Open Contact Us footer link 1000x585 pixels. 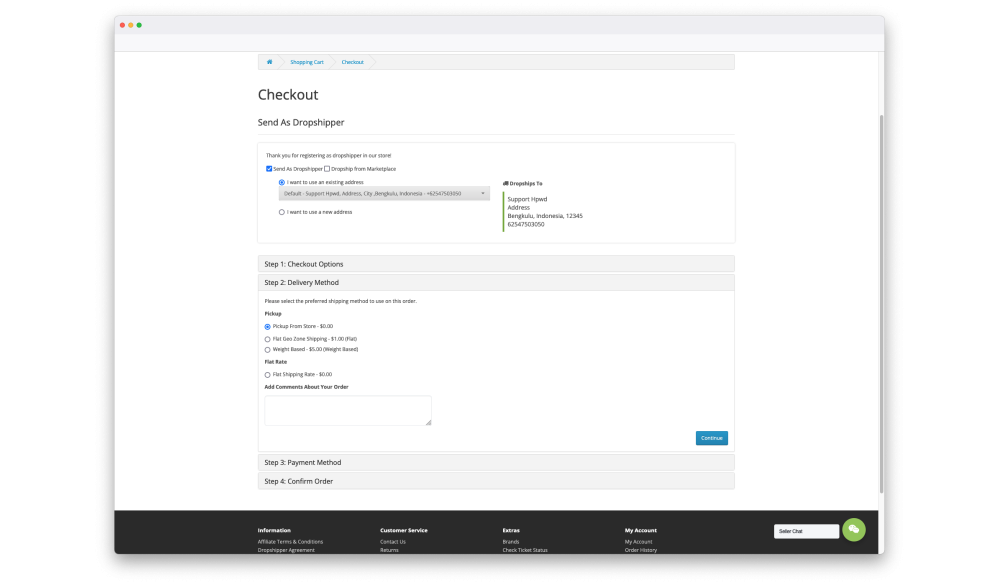(x=393, y=542)
